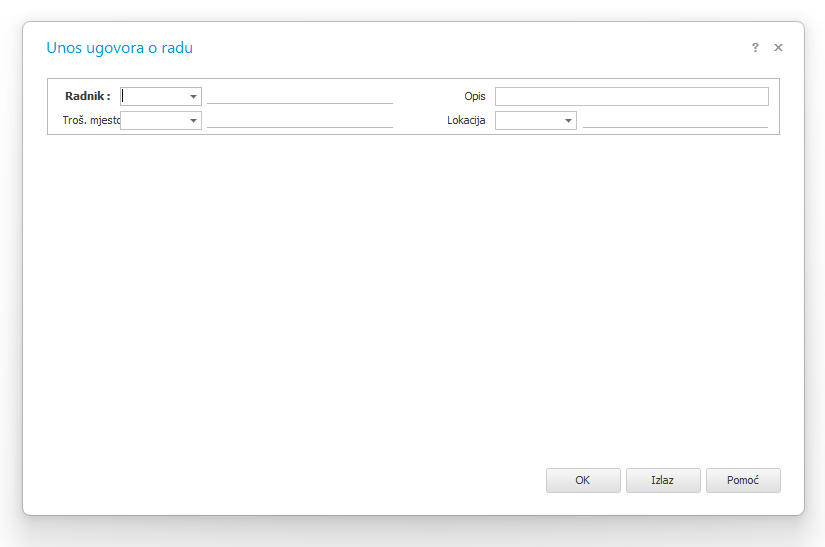Viewport: 825px width, 547px height.
Task: Click the Radnik label
Action: tap(87, 96)
